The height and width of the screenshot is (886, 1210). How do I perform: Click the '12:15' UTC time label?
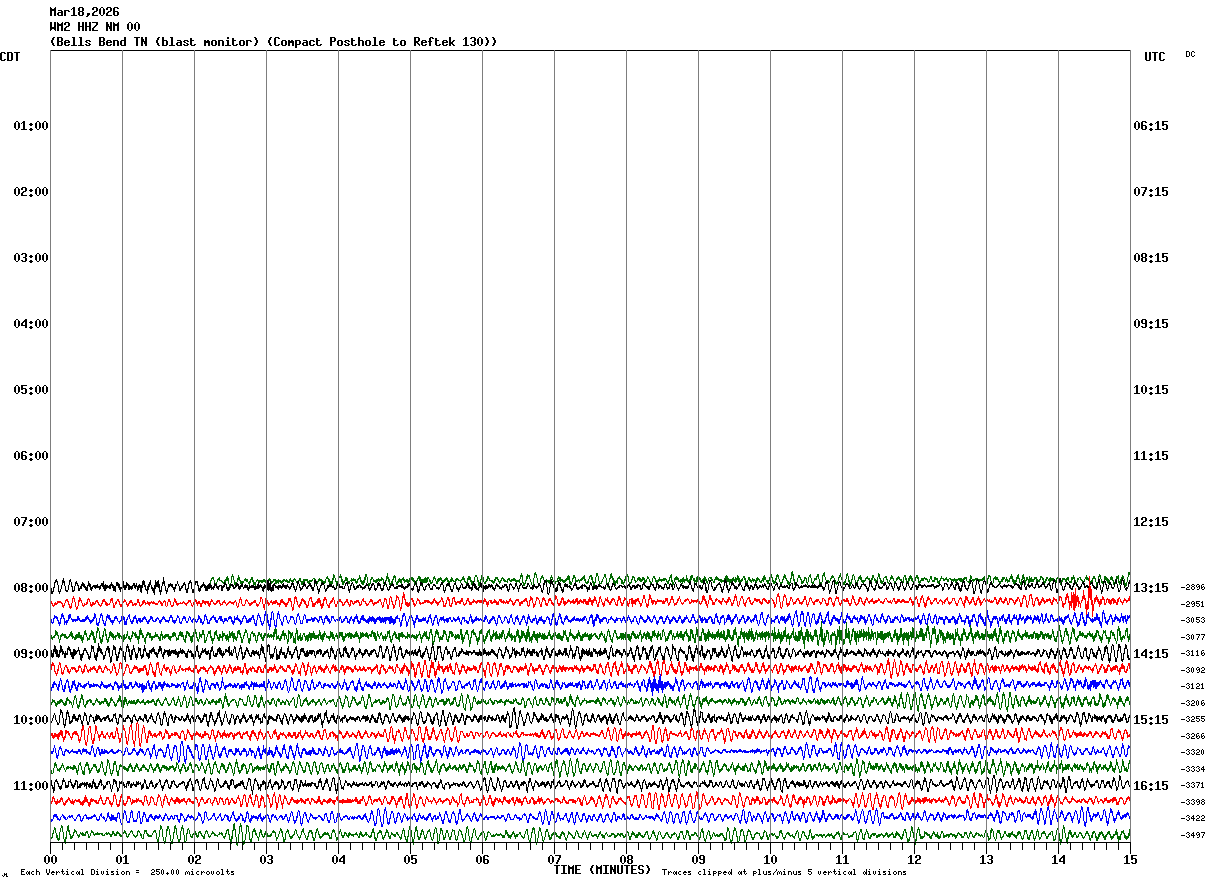click(1150, 522)
